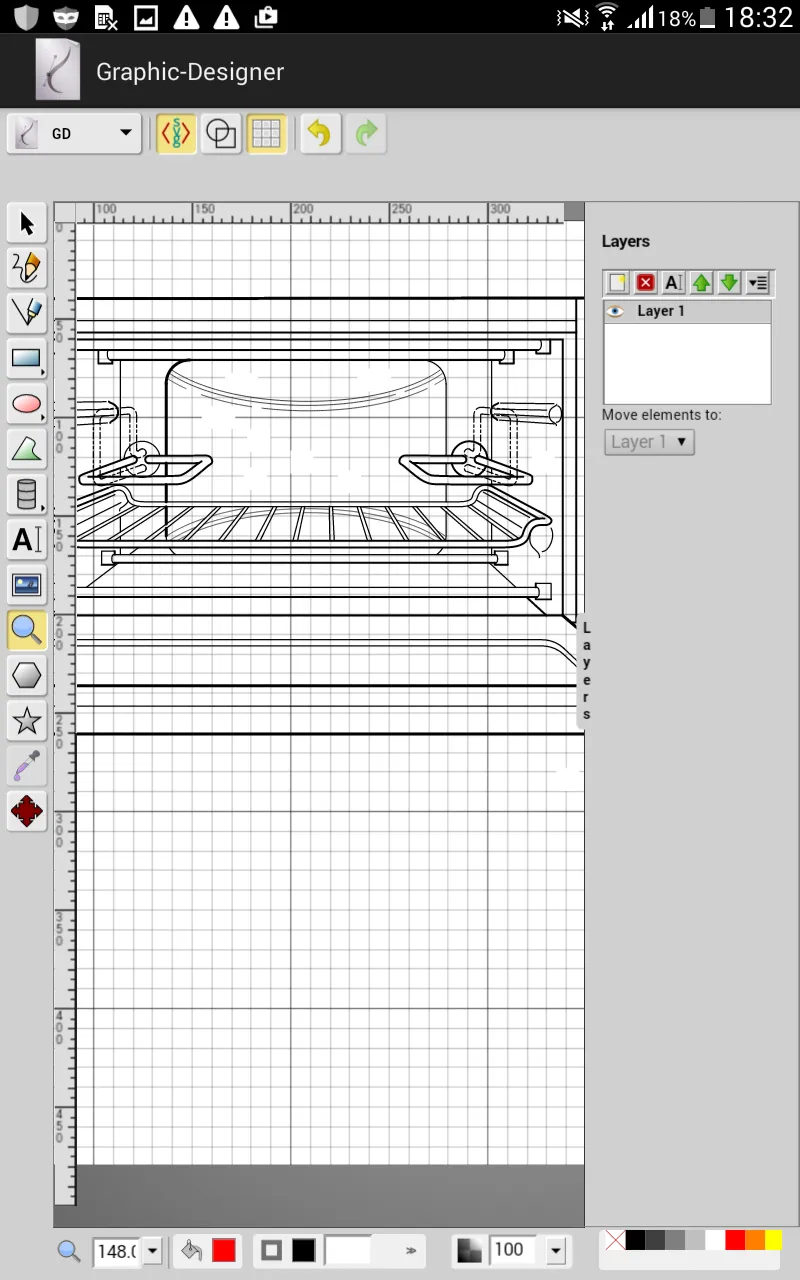Viewport: 800px width, 1280px height.
Task: Click the white stroke width field
Action: pyautogui.click(x=348, y=1250)
